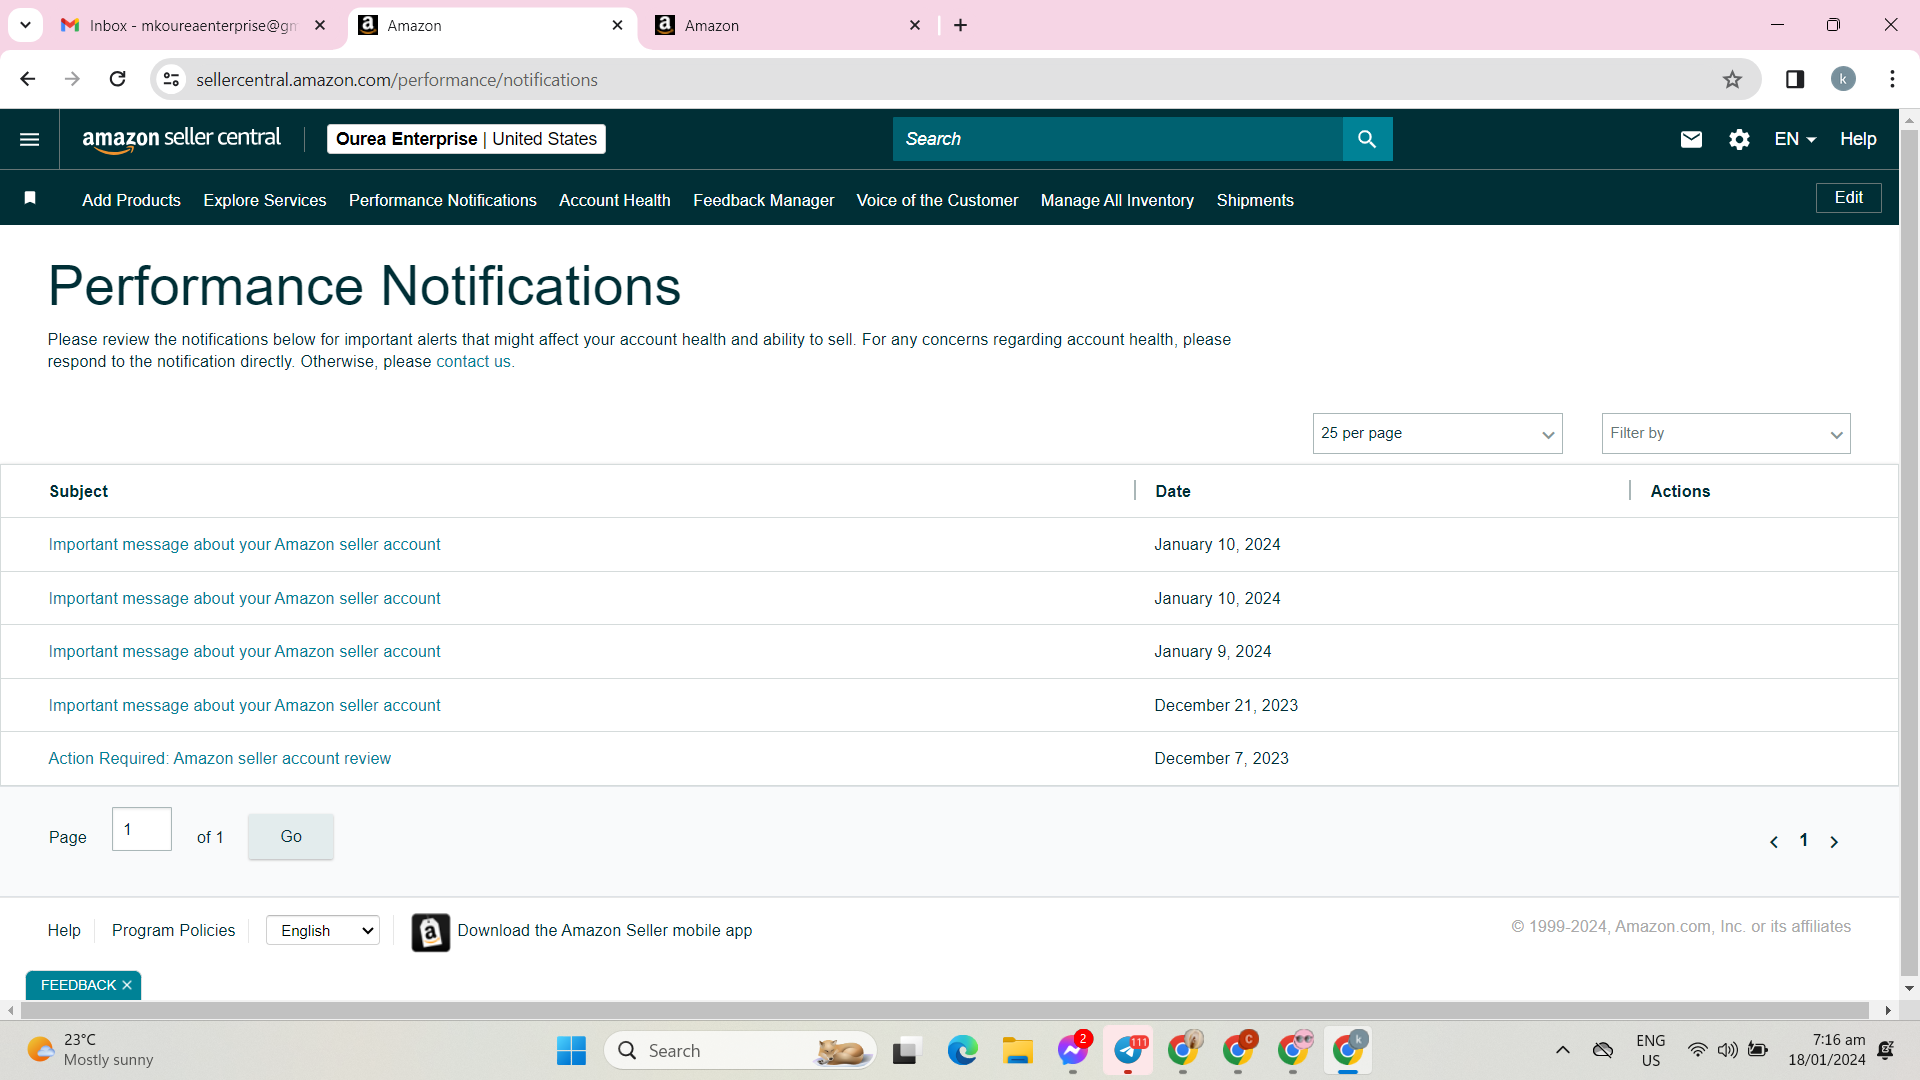This screenshot has height=1080, width=1920.
Task: Expand the 25 per page dropdown
Action: tap(1437, 434)
